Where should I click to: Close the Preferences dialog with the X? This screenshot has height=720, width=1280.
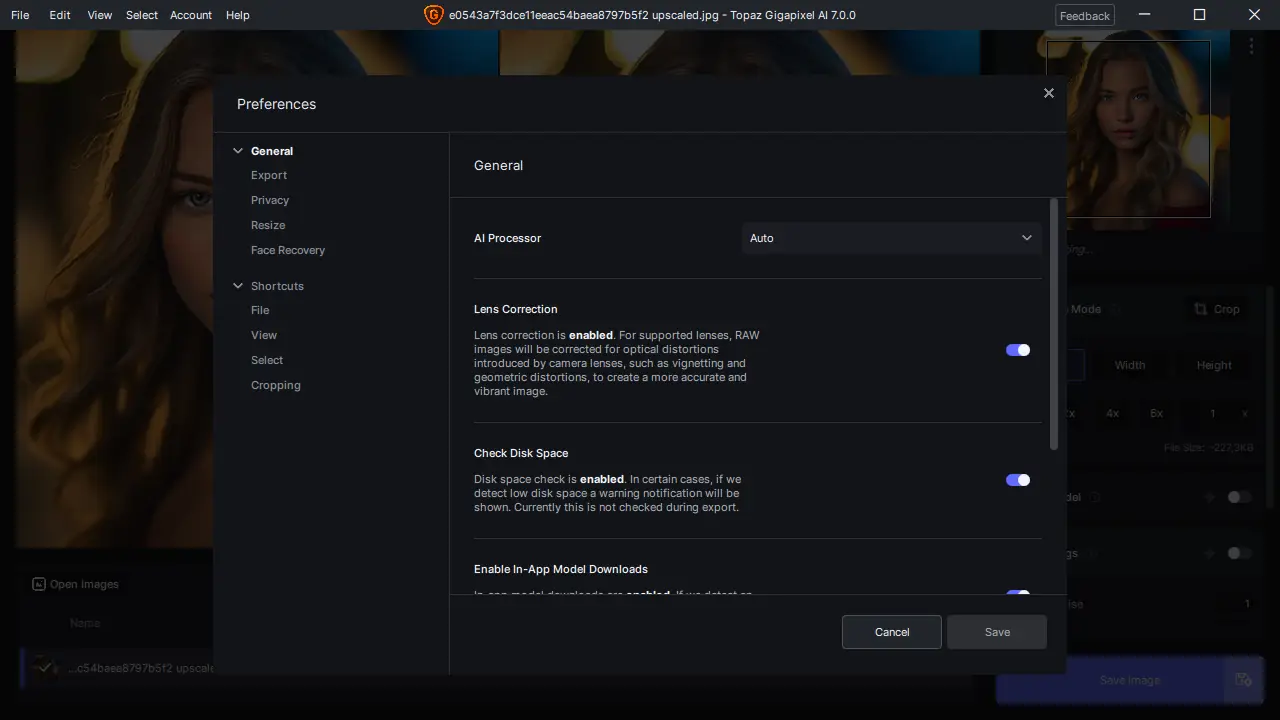pyautogui.click(x=1048, y=93)
